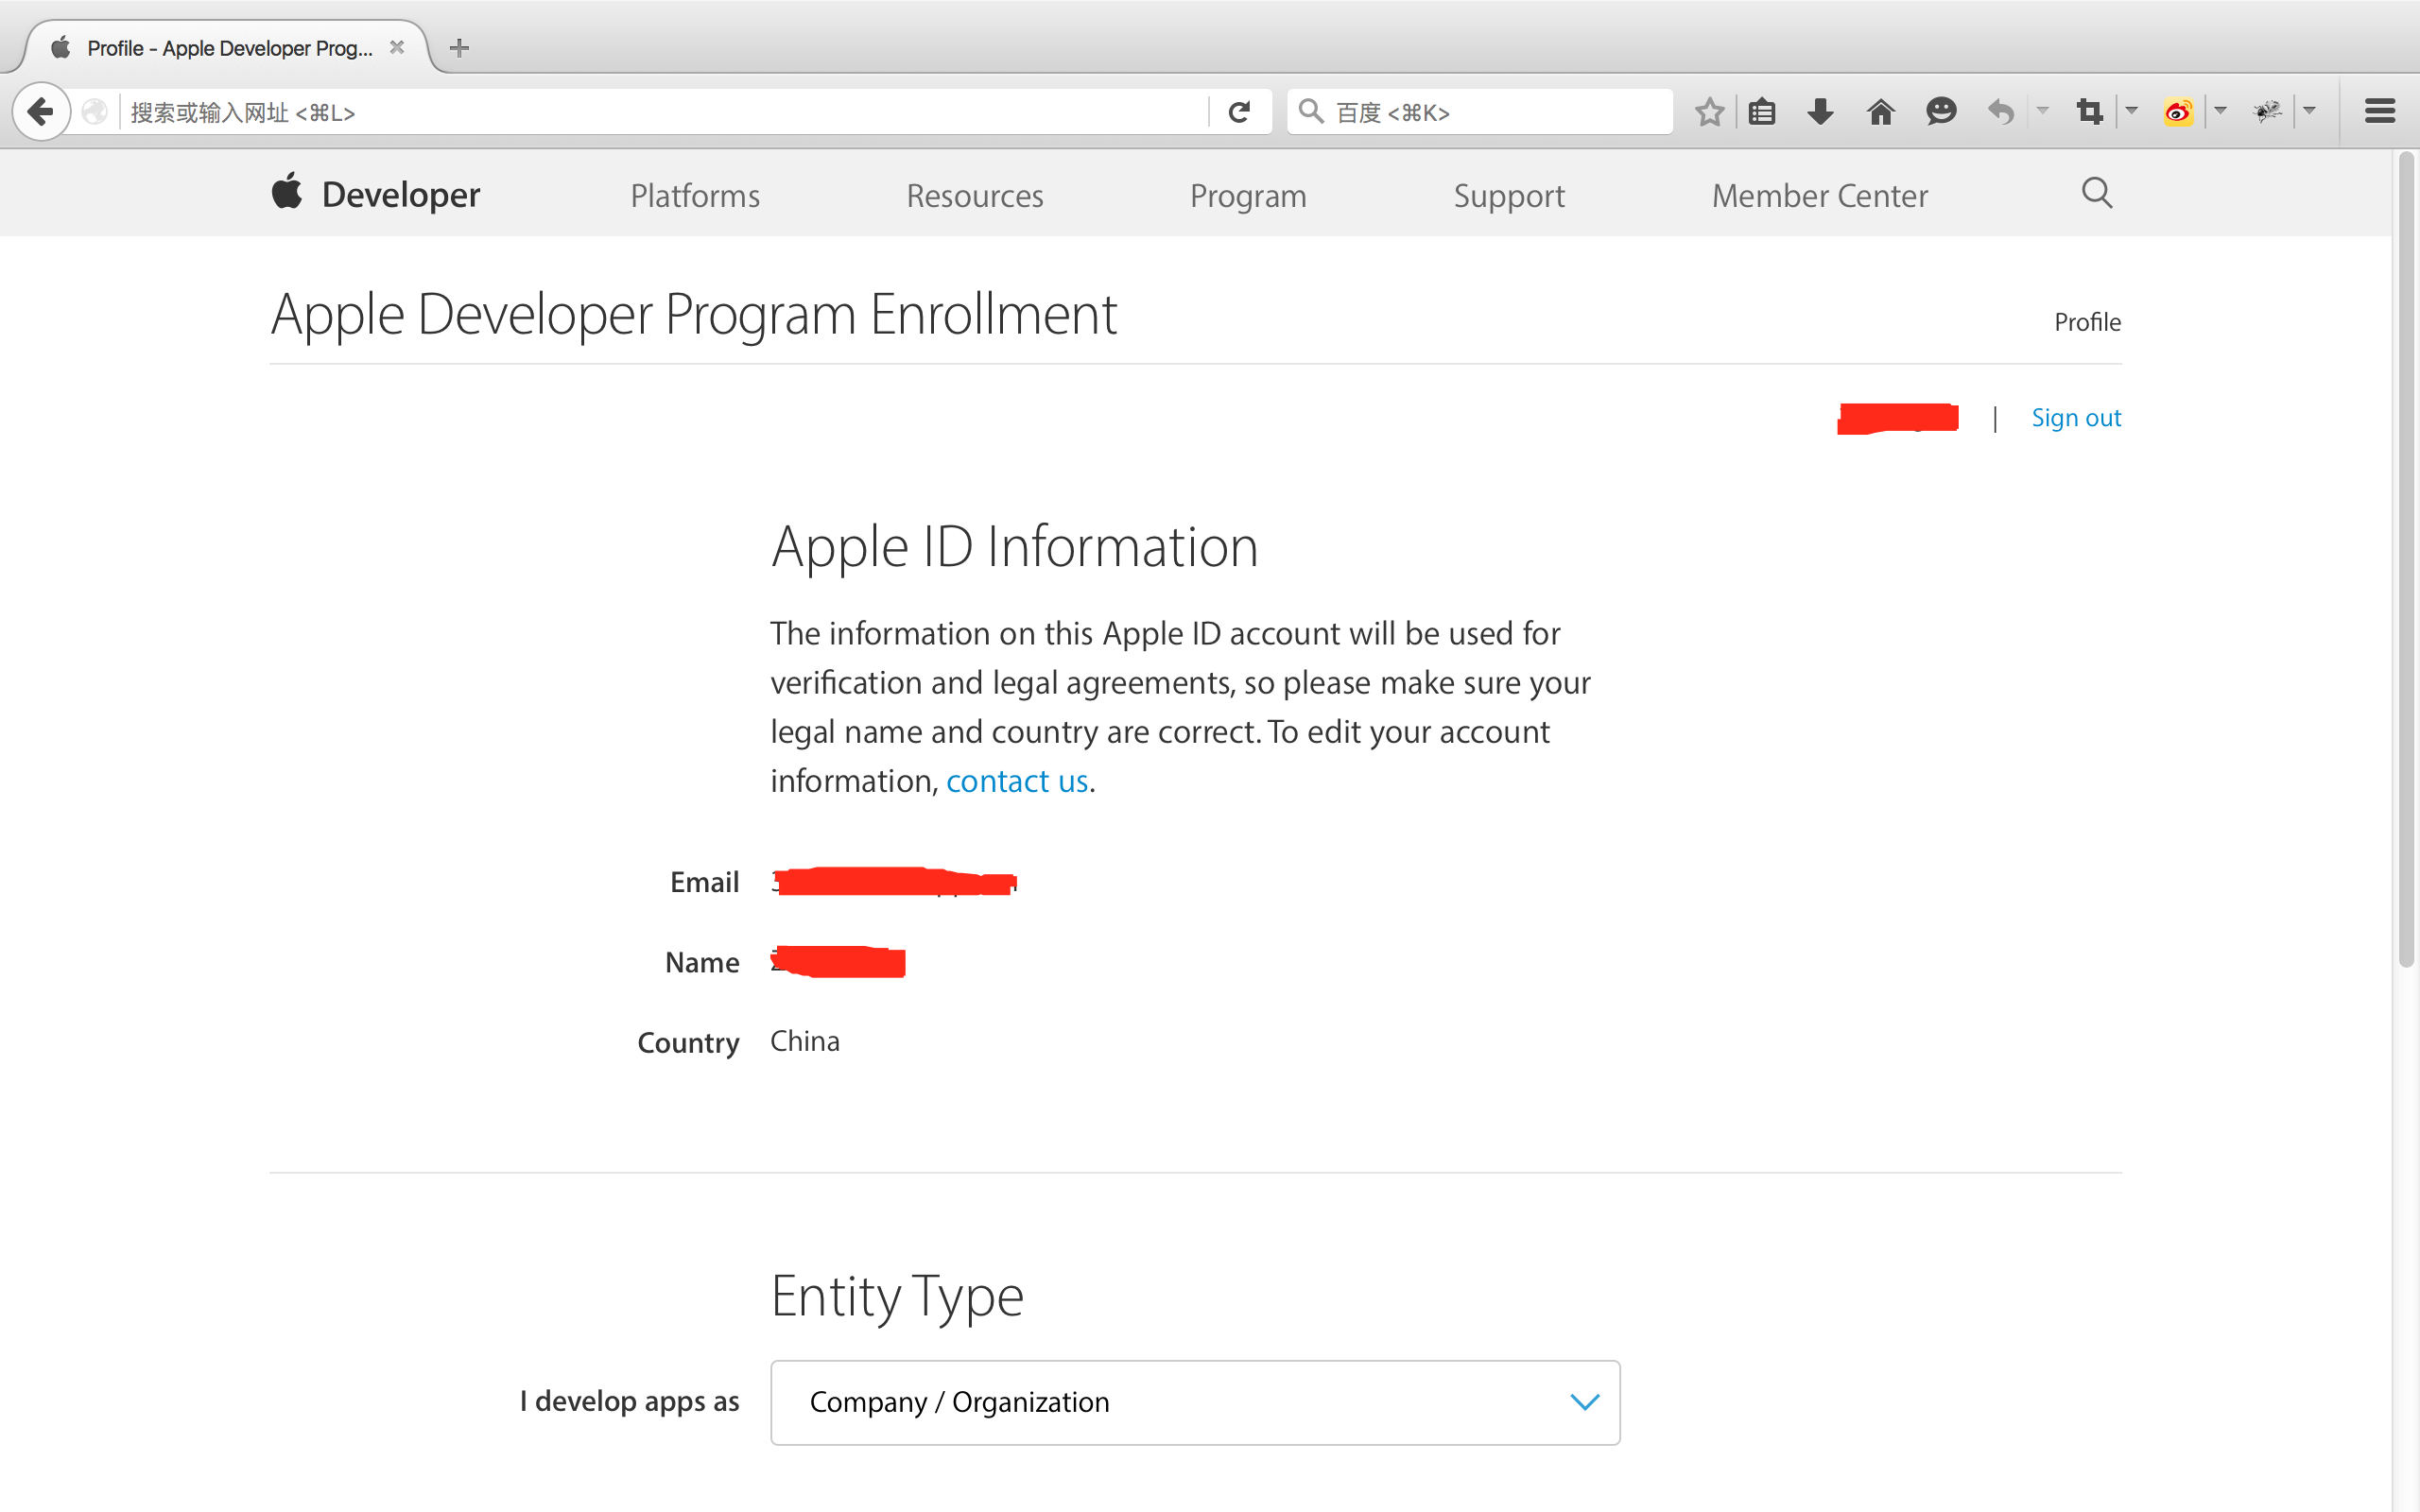Expand the crop tool dropdown arrow
This screenshot has width=2420, height=1512.
coord(2131,110)
